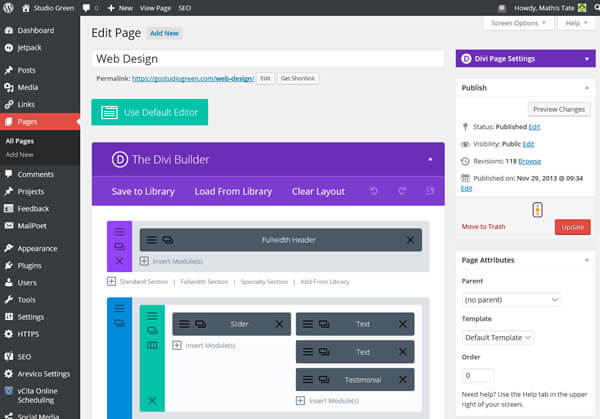600x419 pixels.
Task: Open the Divi Builder history icon
Action: tap(430, 191)
